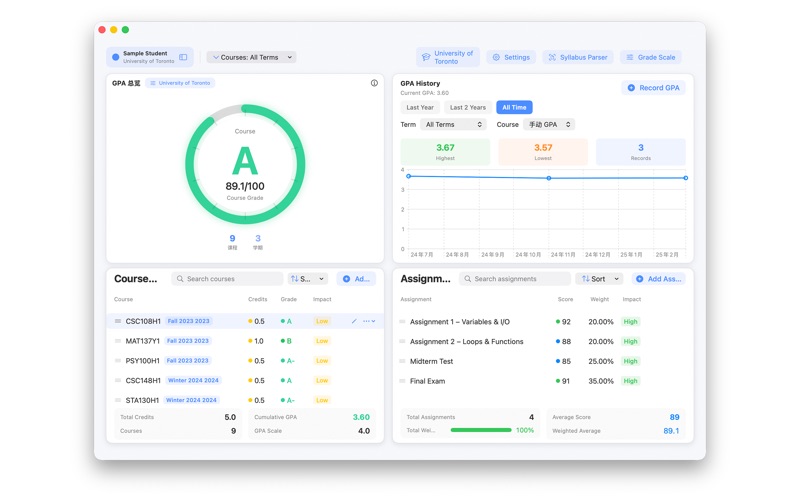Click the magnifier icon in Search courses
This screenshot has height=500, width=800.
click(180, 279)
